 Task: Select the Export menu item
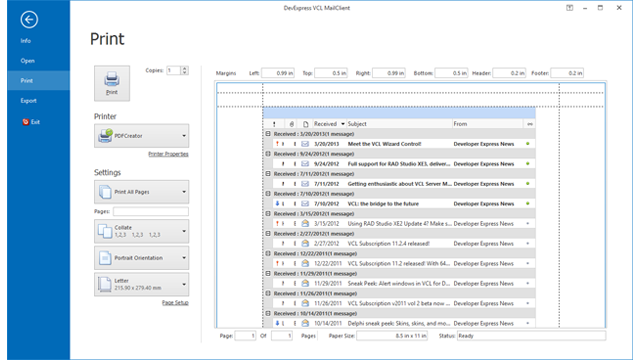(29, 100)
